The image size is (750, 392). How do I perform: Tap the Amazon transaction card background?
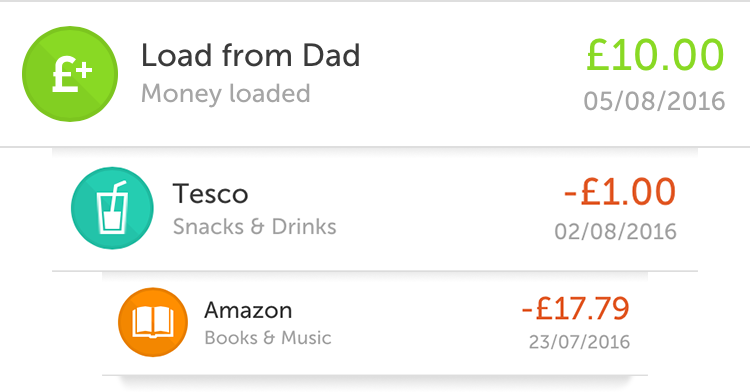[375, 324]
